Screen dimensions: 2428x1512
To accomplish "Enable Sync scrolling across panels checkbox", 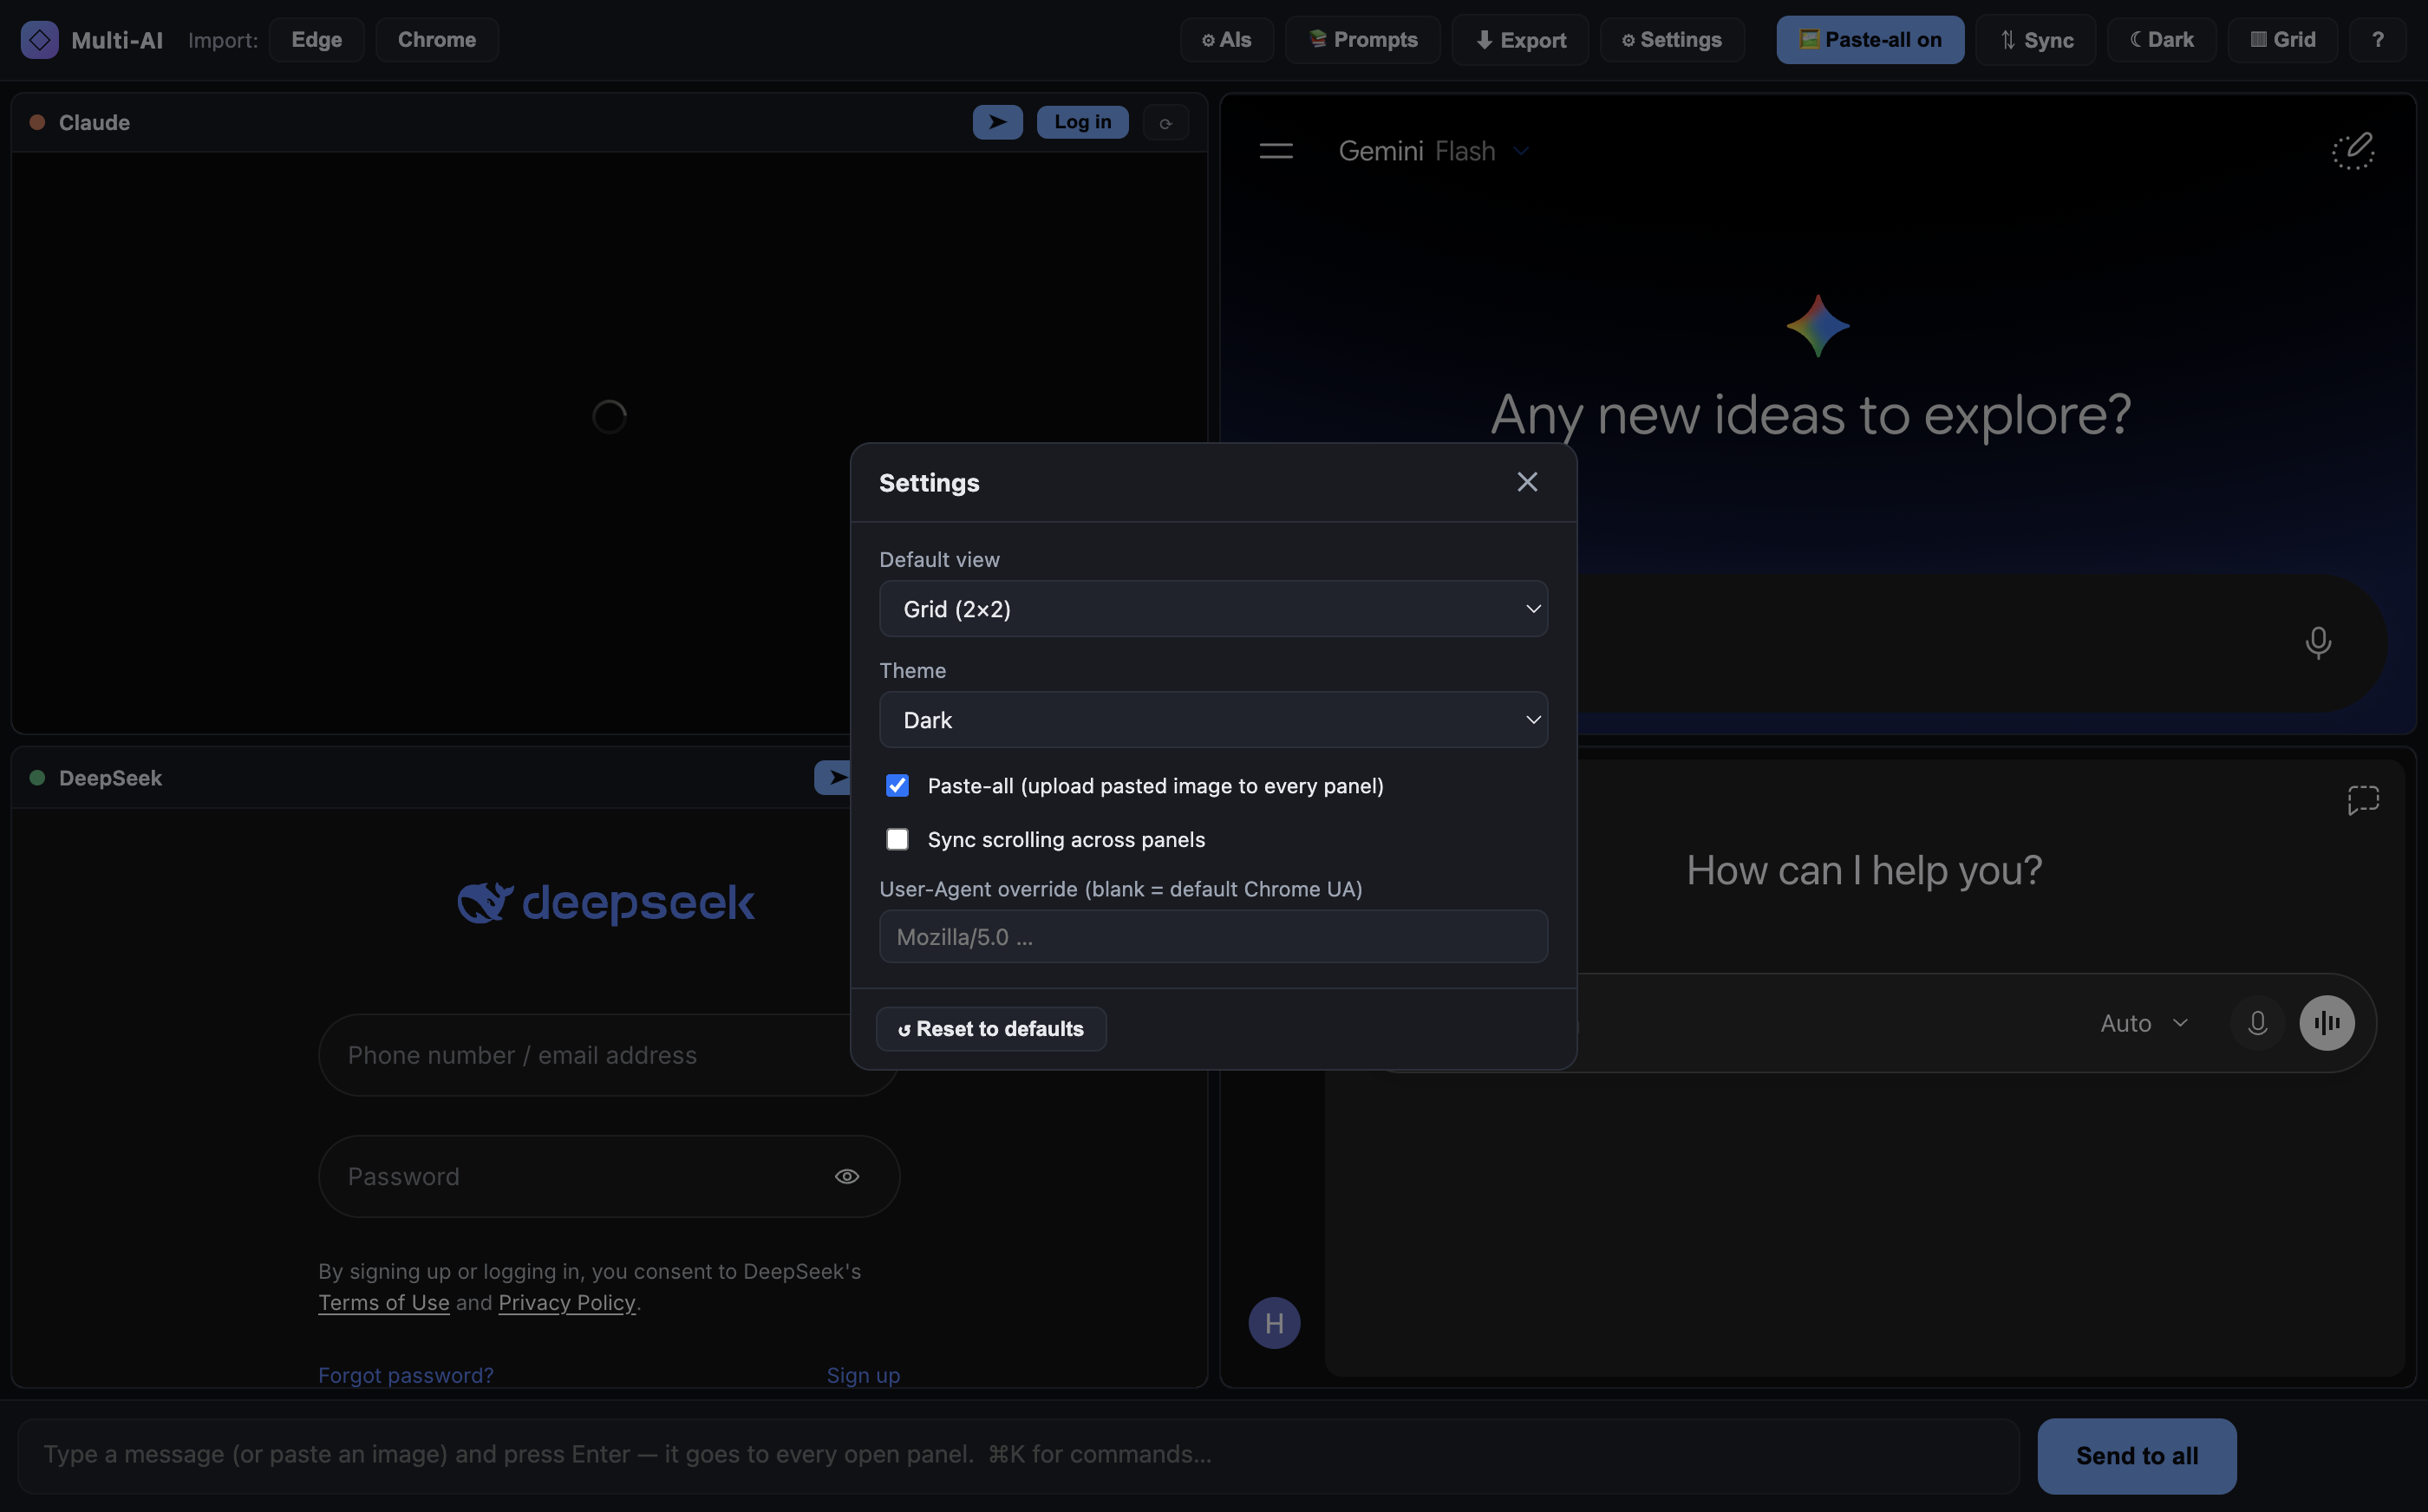I will click(x=897, y=840).
